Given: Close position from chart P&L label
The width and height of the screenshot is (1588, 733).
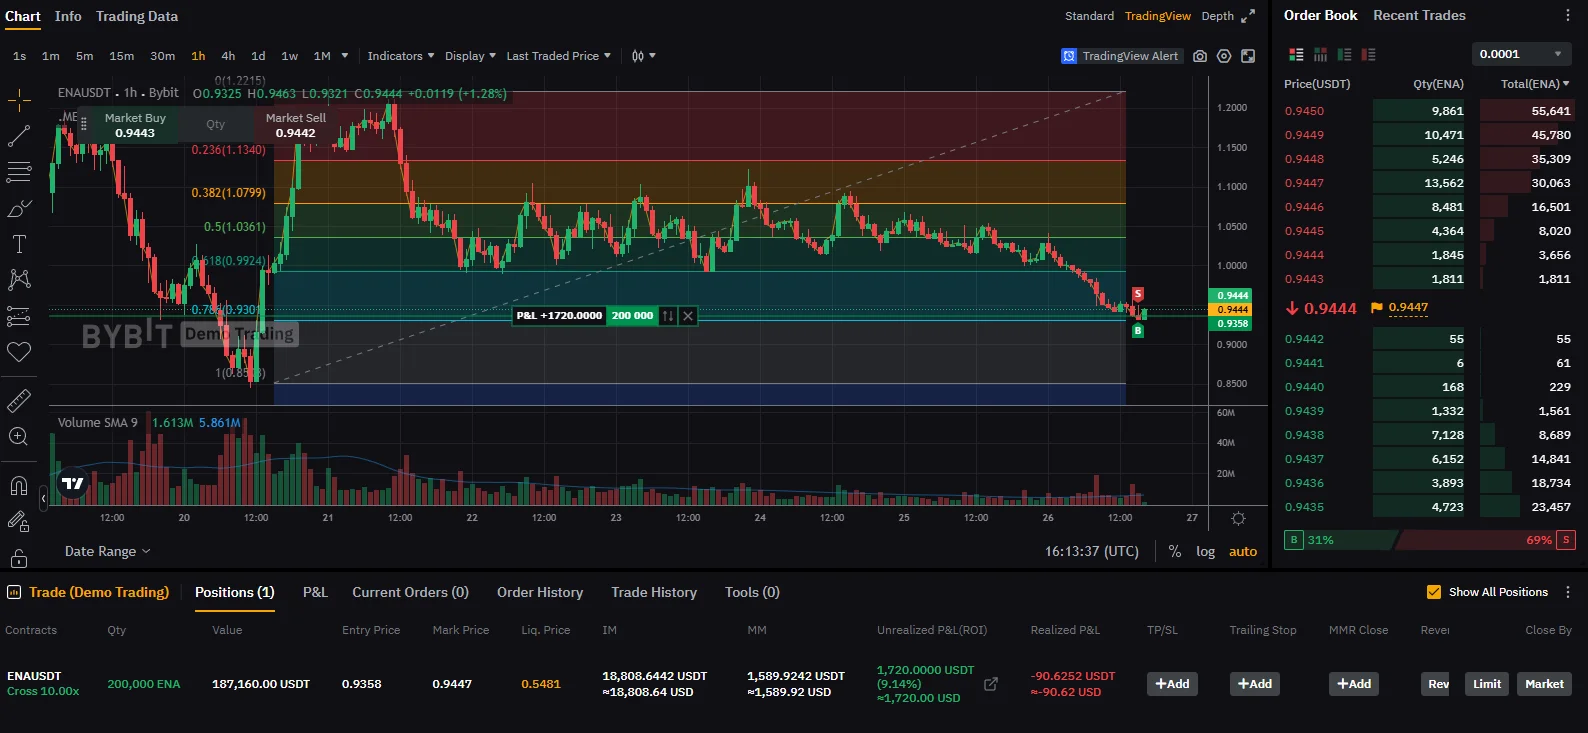Looking at the screenshot, I should point(688,316).
